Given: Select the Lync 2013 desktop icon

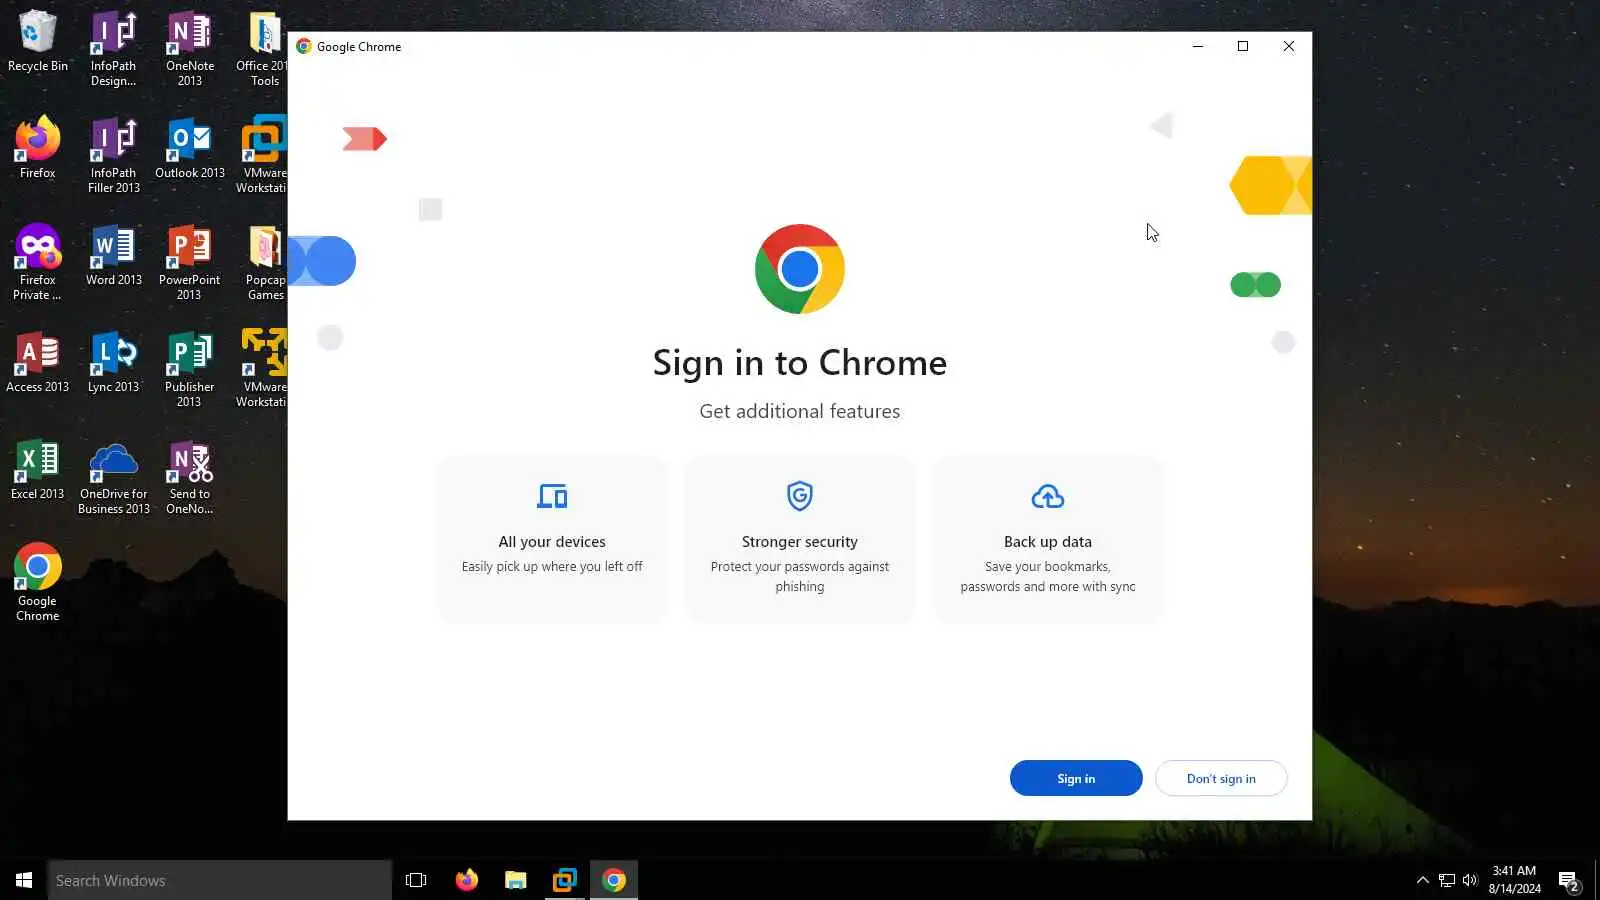Looking at the screenshot, I should click(x=113, y=362).
